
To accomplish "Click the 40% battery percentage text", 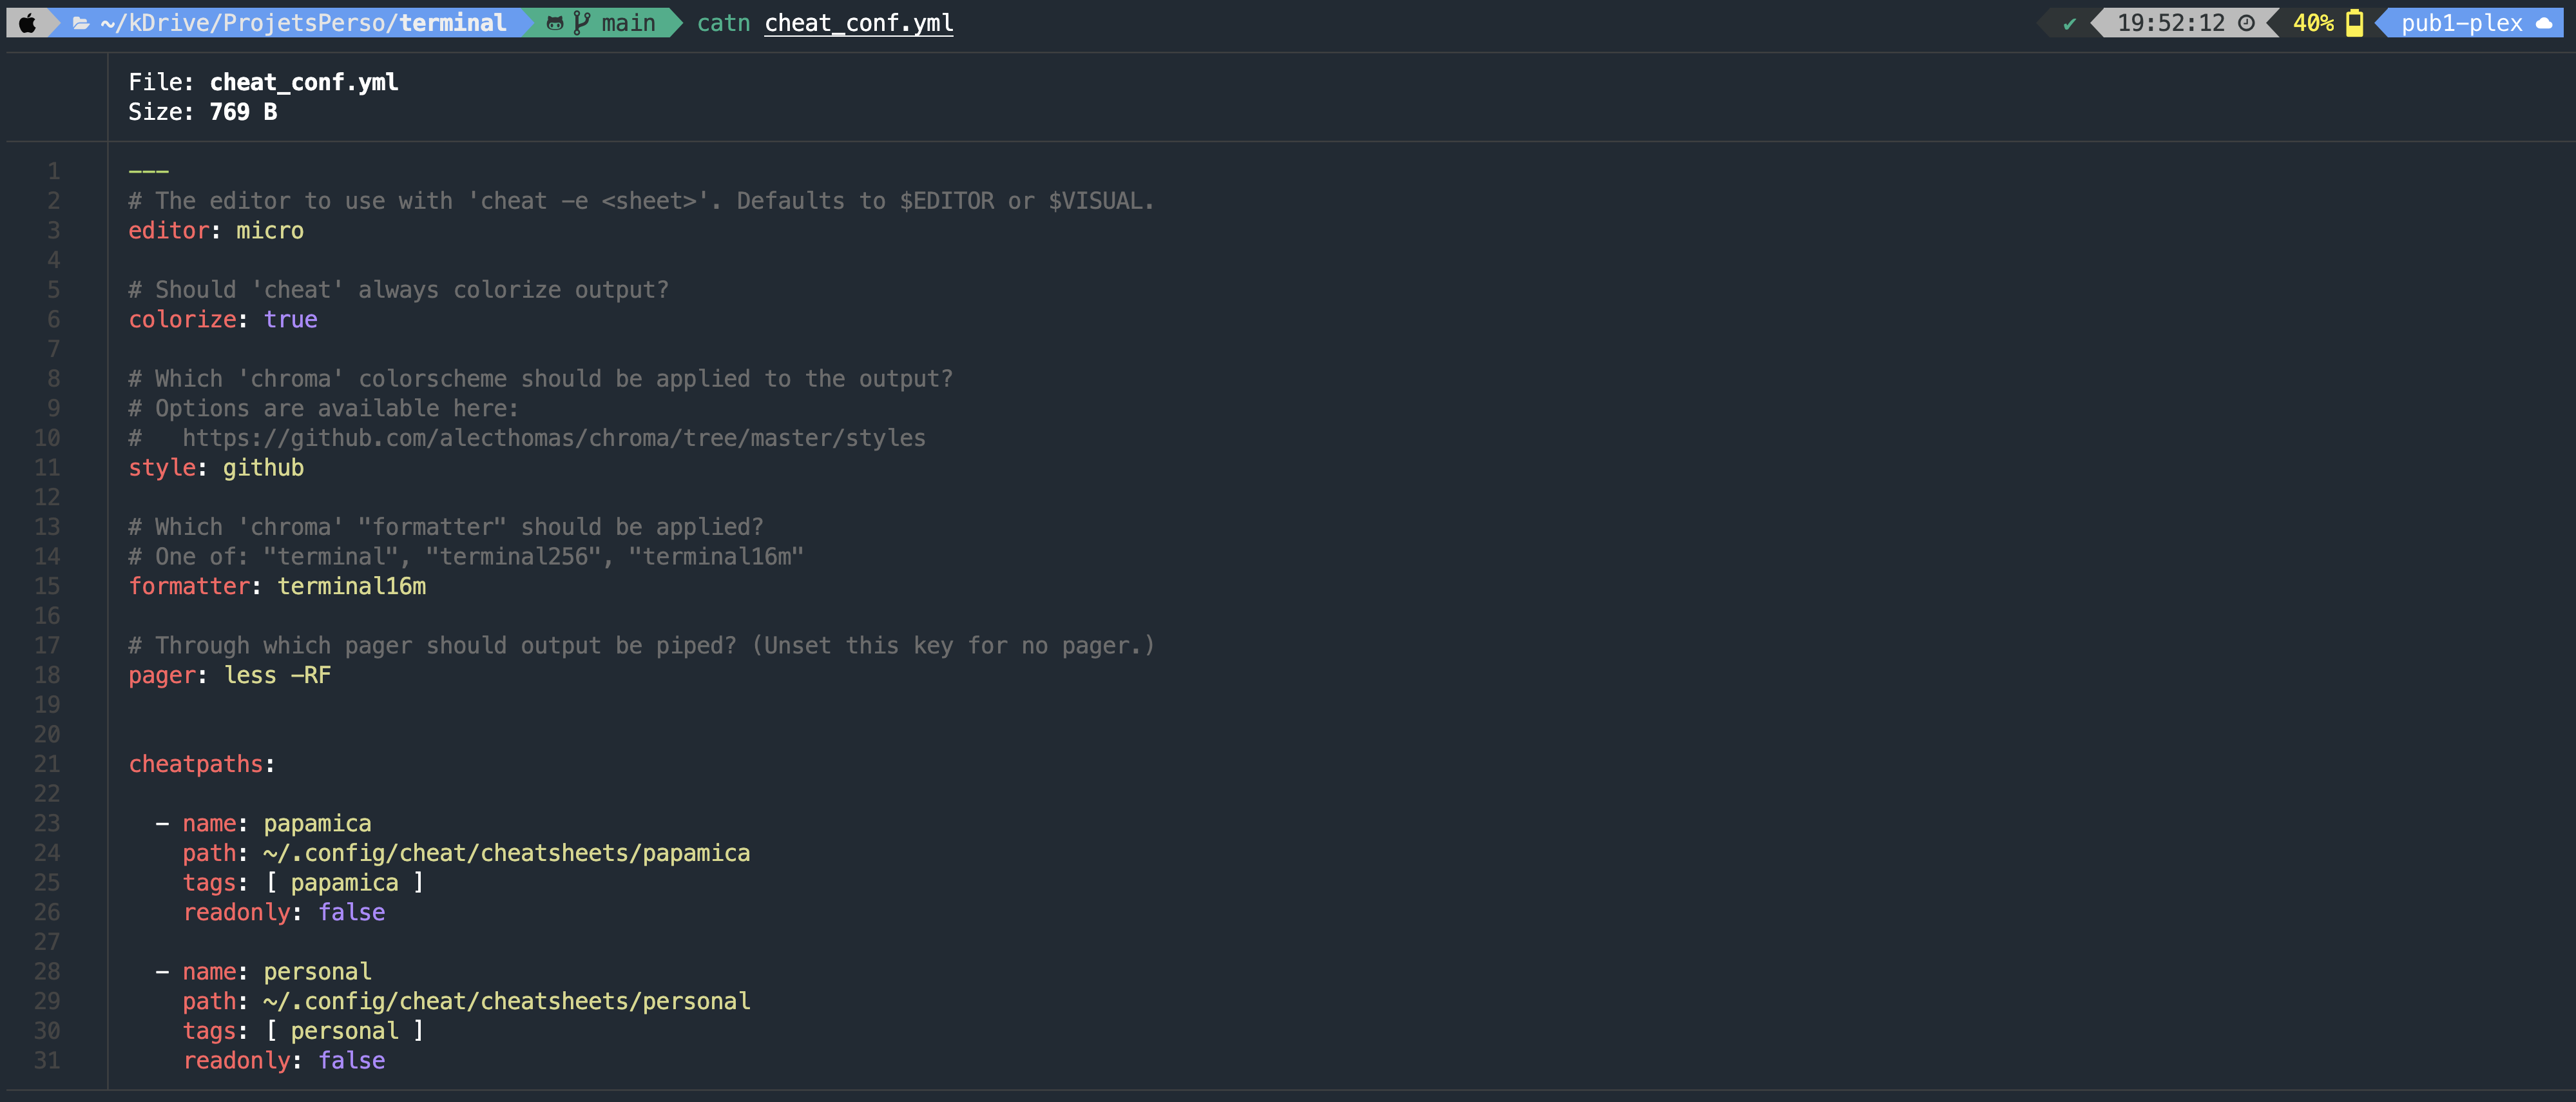I will [x=2313, y=23].
